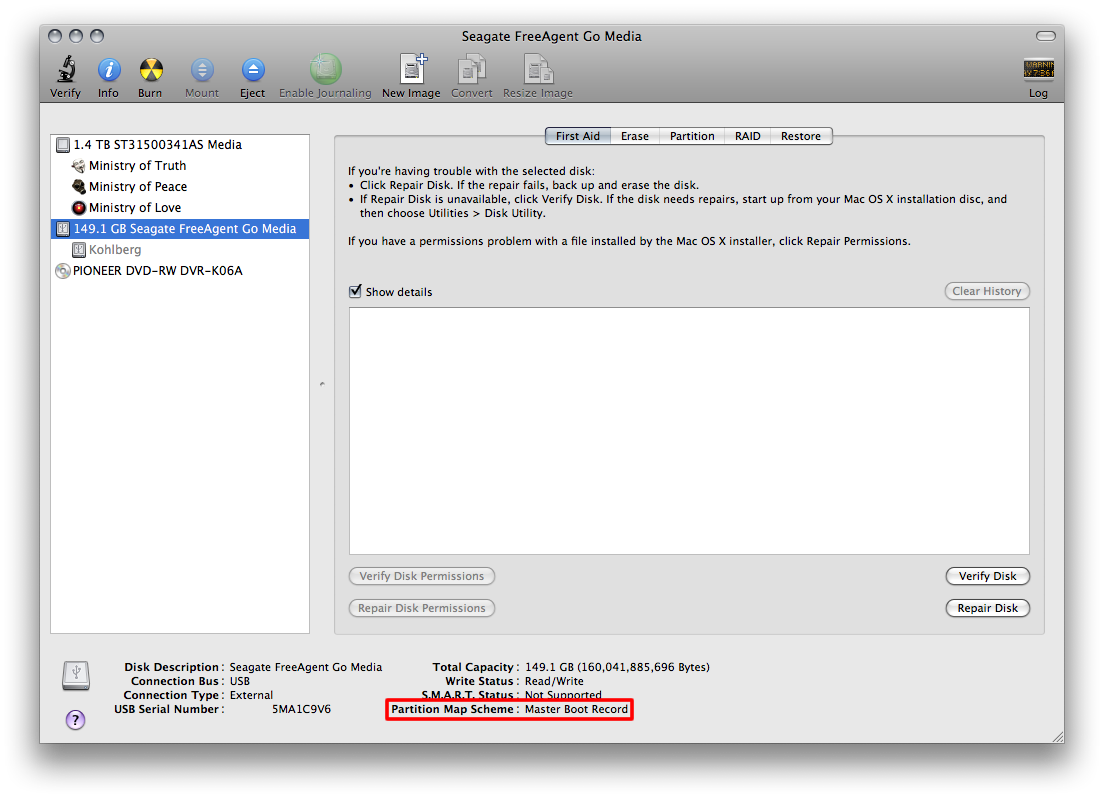Click Disk Description value Seagate FreeAgent Go Media
The width and height of the screenshot is (1104, 798).
pos(306,667)
